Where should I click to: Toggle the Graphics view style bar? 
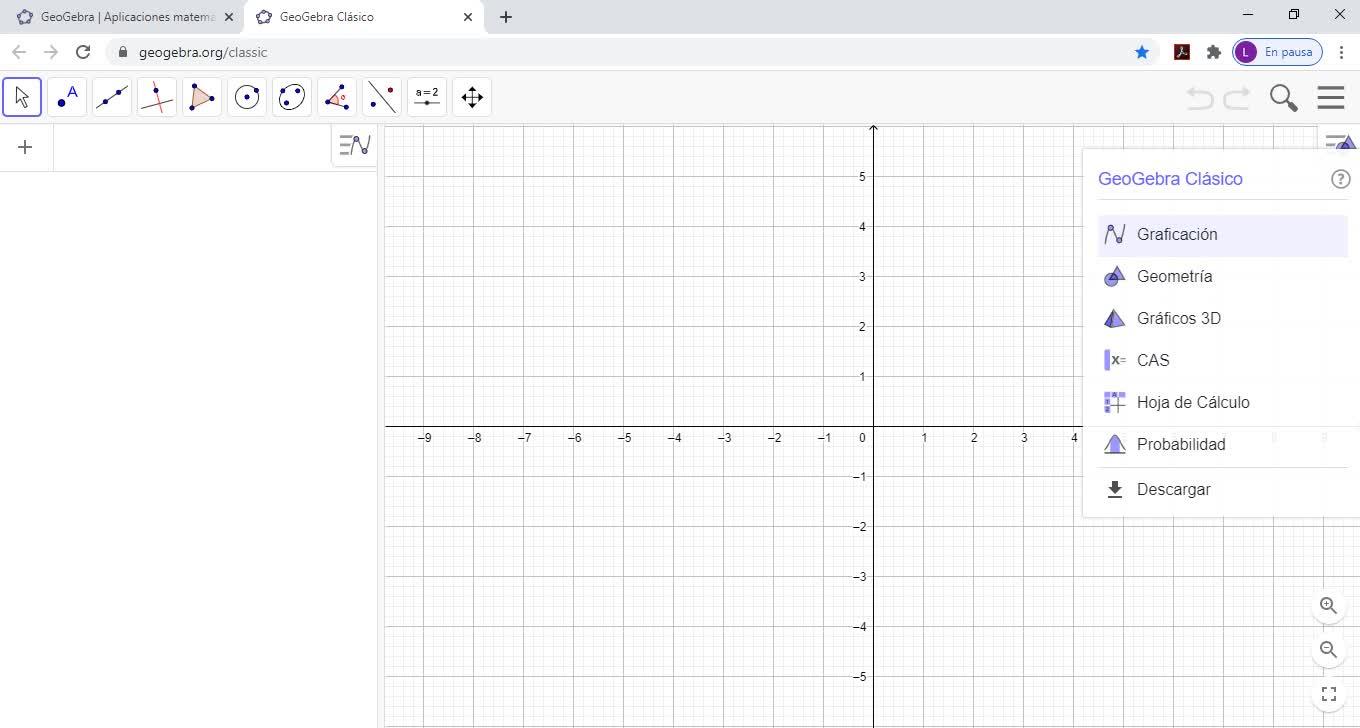pyautogui.click(x=1341, y=143)
